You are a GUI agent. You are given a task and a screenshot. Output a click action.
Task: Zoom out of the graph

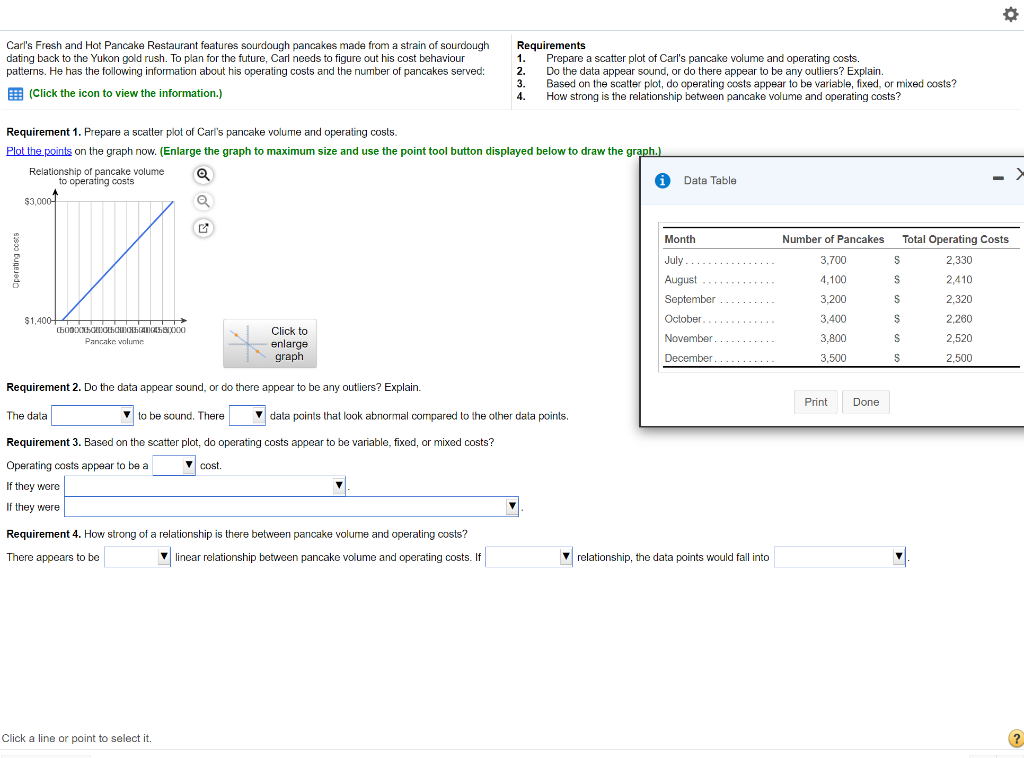[x=203, y=201]
